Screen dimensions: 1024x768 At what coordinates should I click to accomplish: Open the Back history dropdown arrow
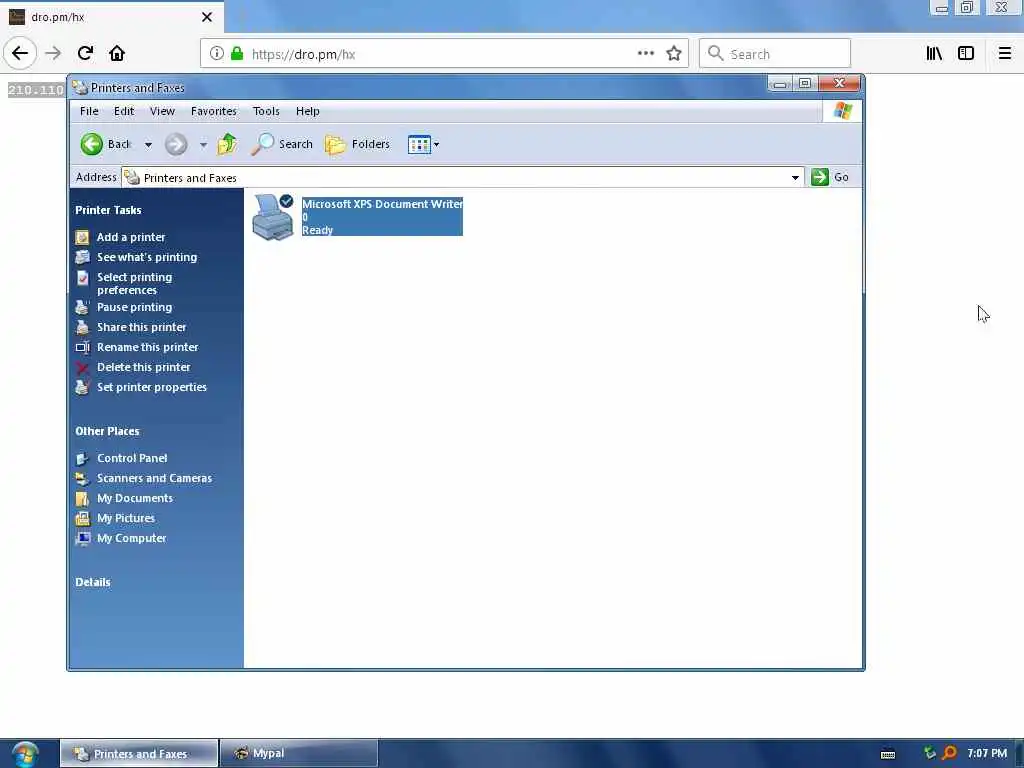(148, 145)
